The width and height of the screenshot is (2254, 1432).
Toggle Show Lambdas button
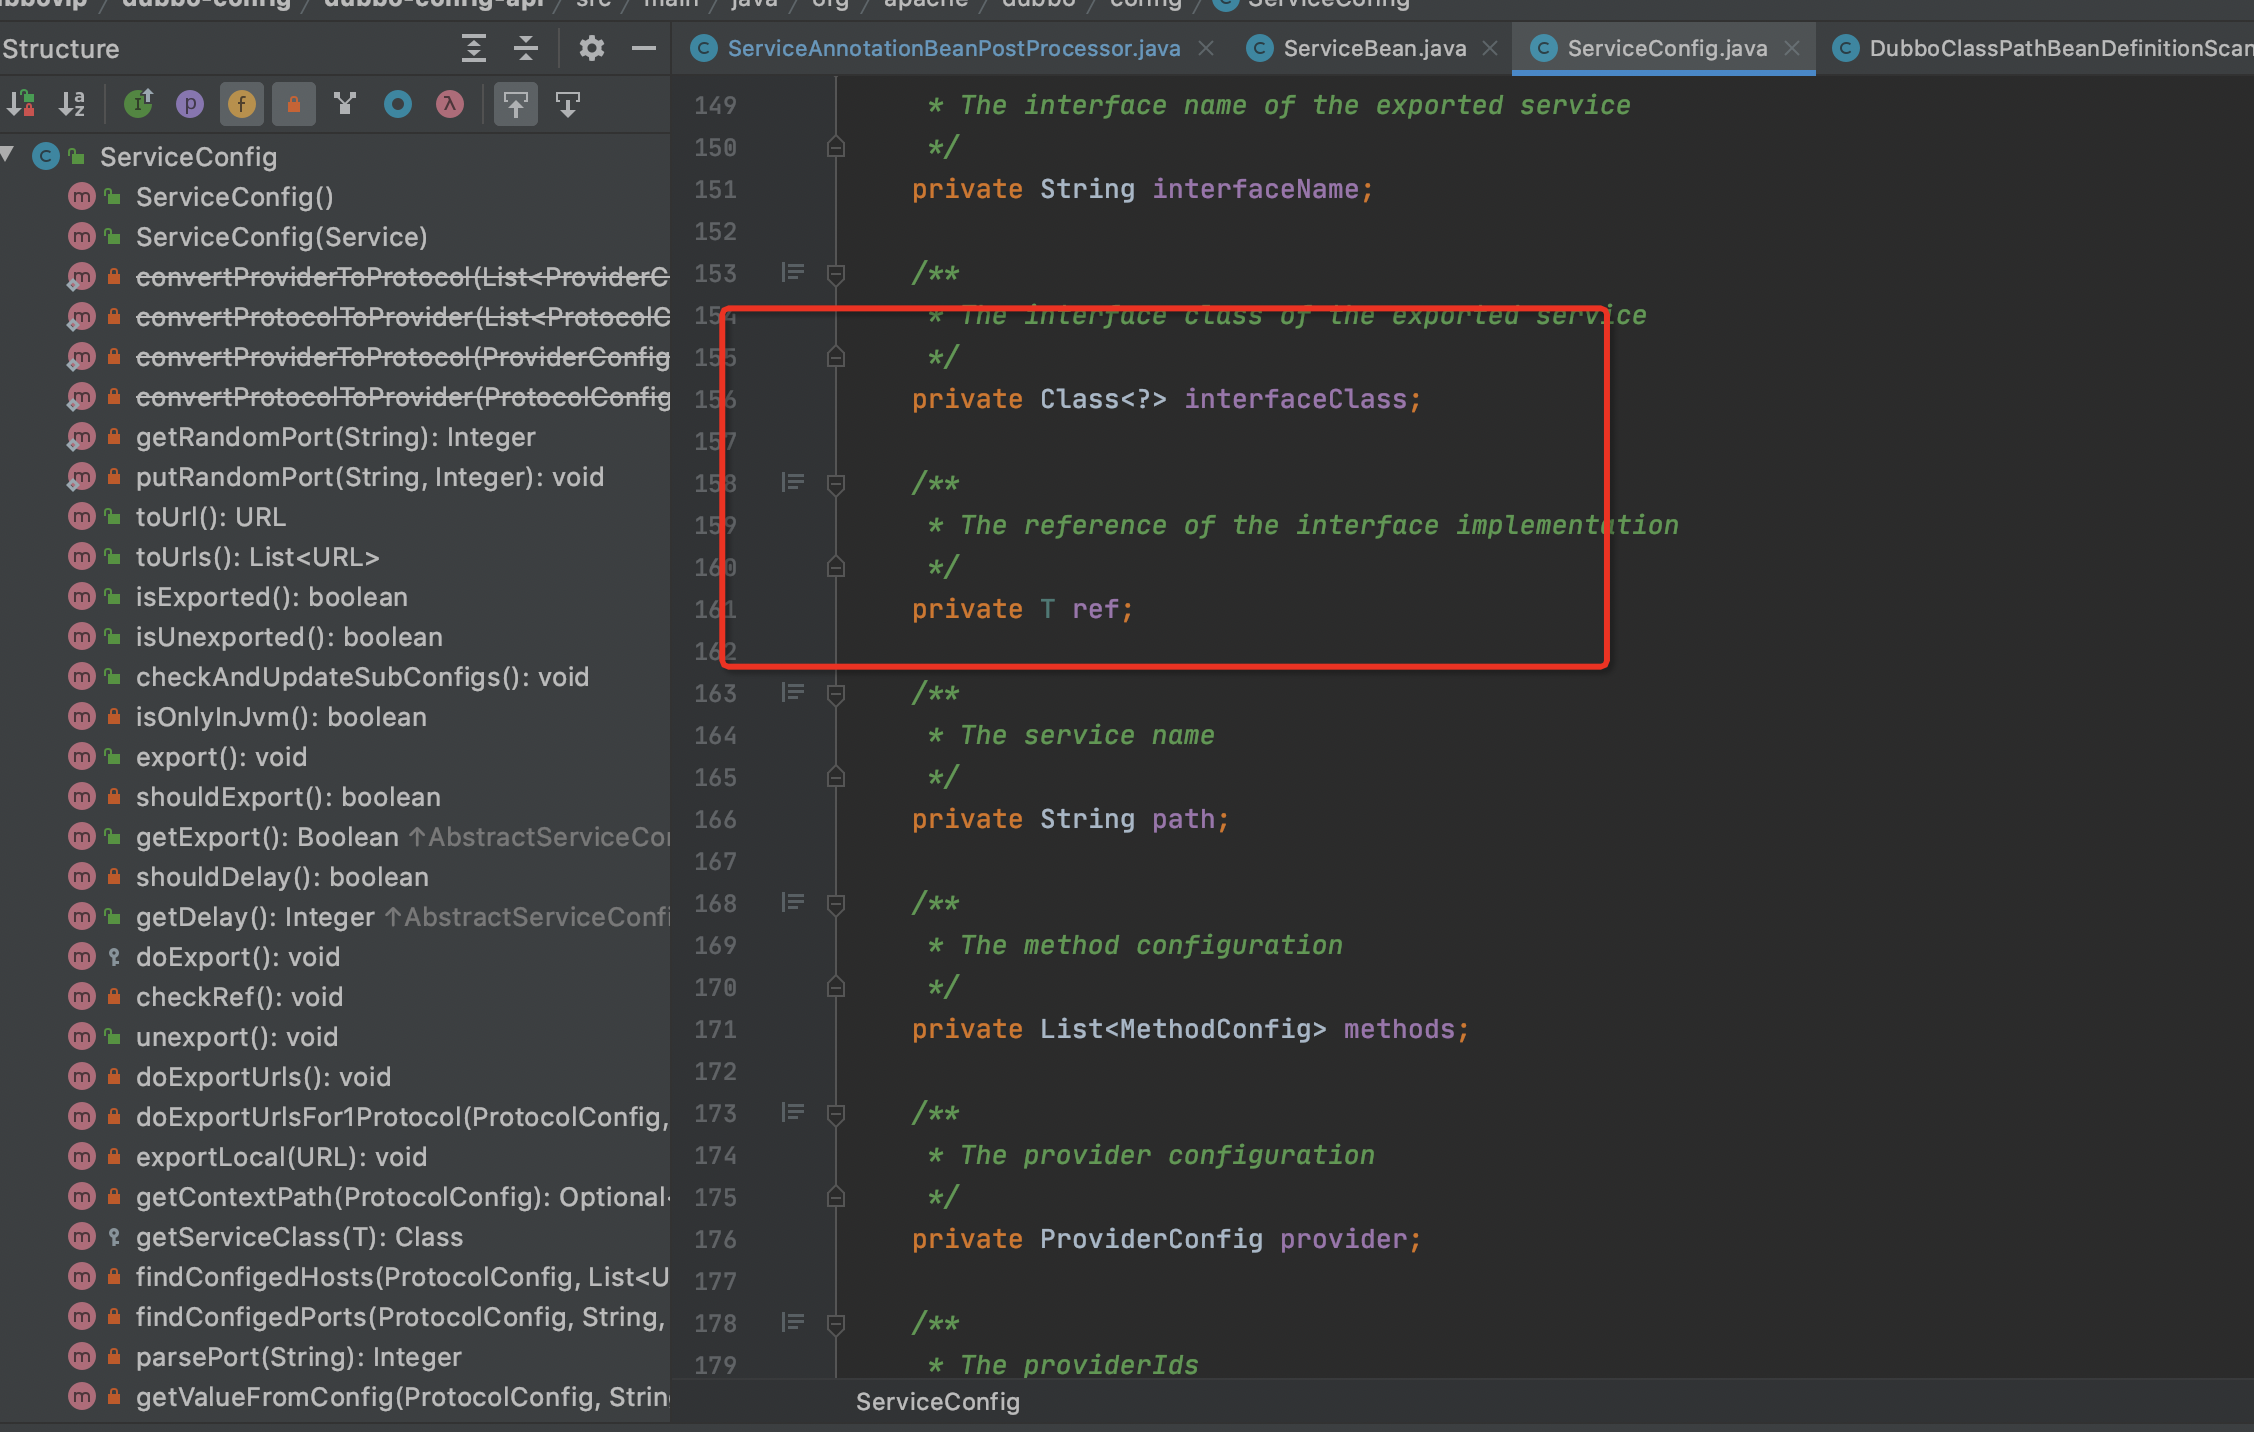450,104
